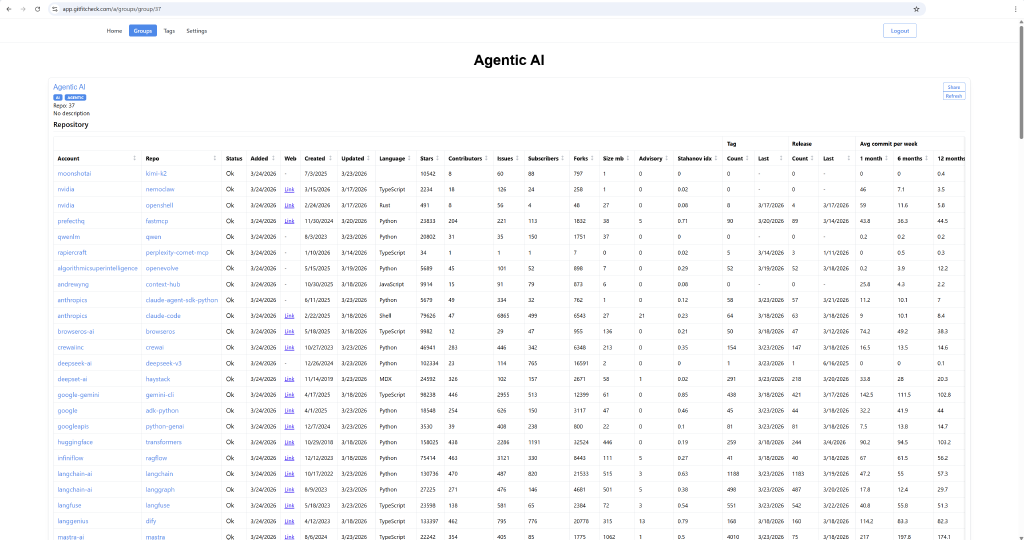Open the fastmcp repo link
Screen dimensions: 1024x540
point(157,221)
